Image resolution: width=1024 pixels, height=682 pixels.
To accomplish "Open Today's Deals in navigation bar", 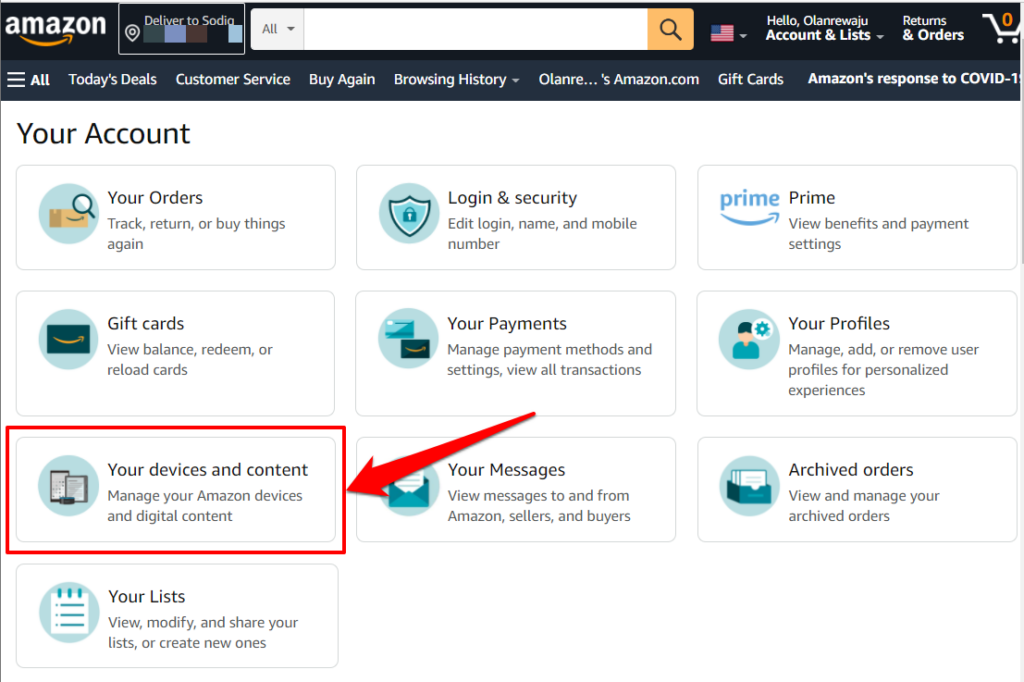I will coord(112,80).
